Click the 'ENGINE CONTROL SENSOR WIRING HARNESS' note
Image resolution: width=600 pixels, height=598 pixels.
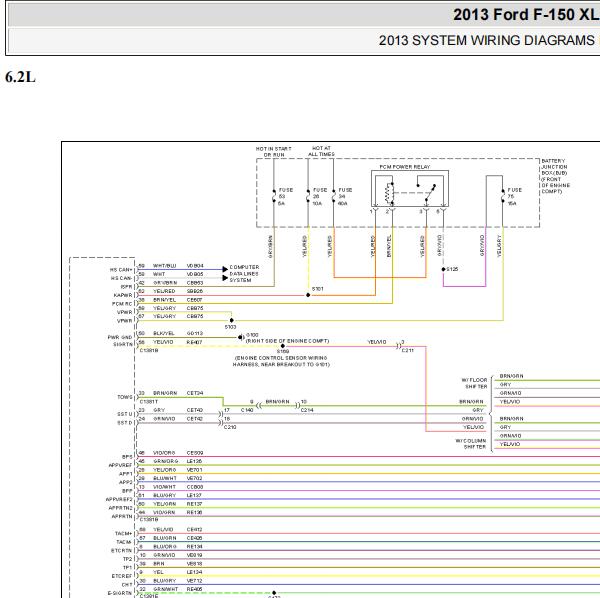(x=281, y=361)
